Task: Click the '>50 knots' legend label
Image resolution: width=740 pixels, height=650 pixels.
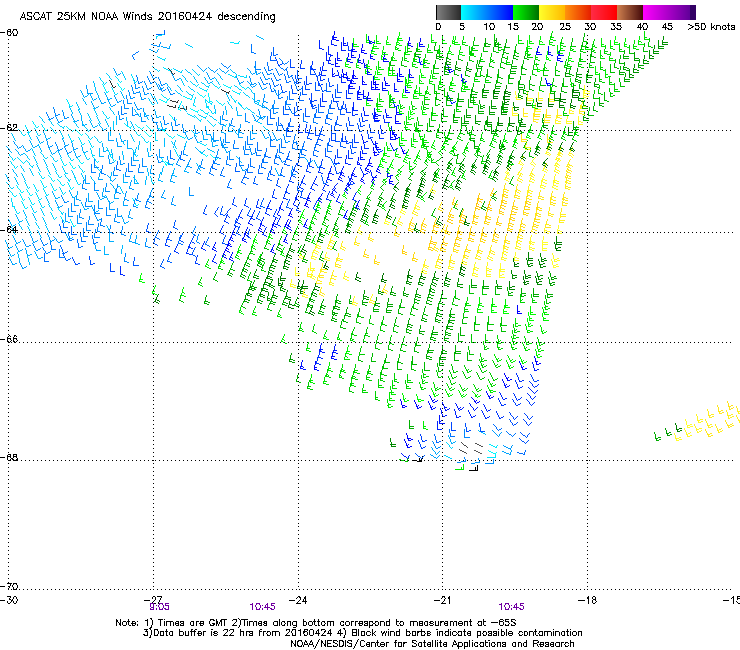Action: 711,27
